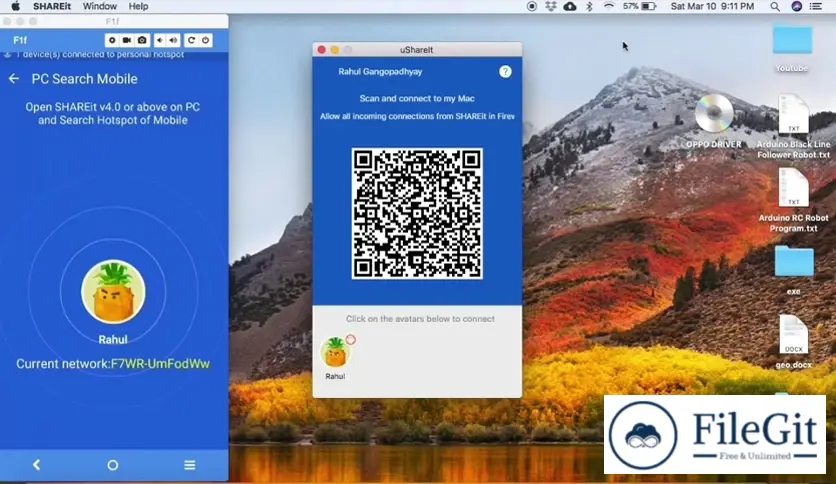Click 'Scan and connect to my Mac' text
The height and width of the screenshot is (484, 836).
tap(417, 99)
